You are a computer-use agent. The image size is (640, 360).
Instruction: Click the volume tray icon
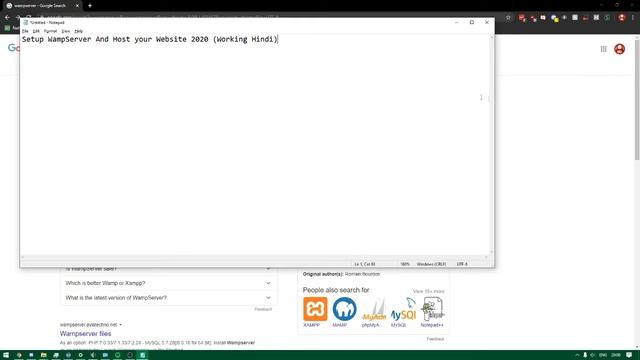tap(593, 355)
